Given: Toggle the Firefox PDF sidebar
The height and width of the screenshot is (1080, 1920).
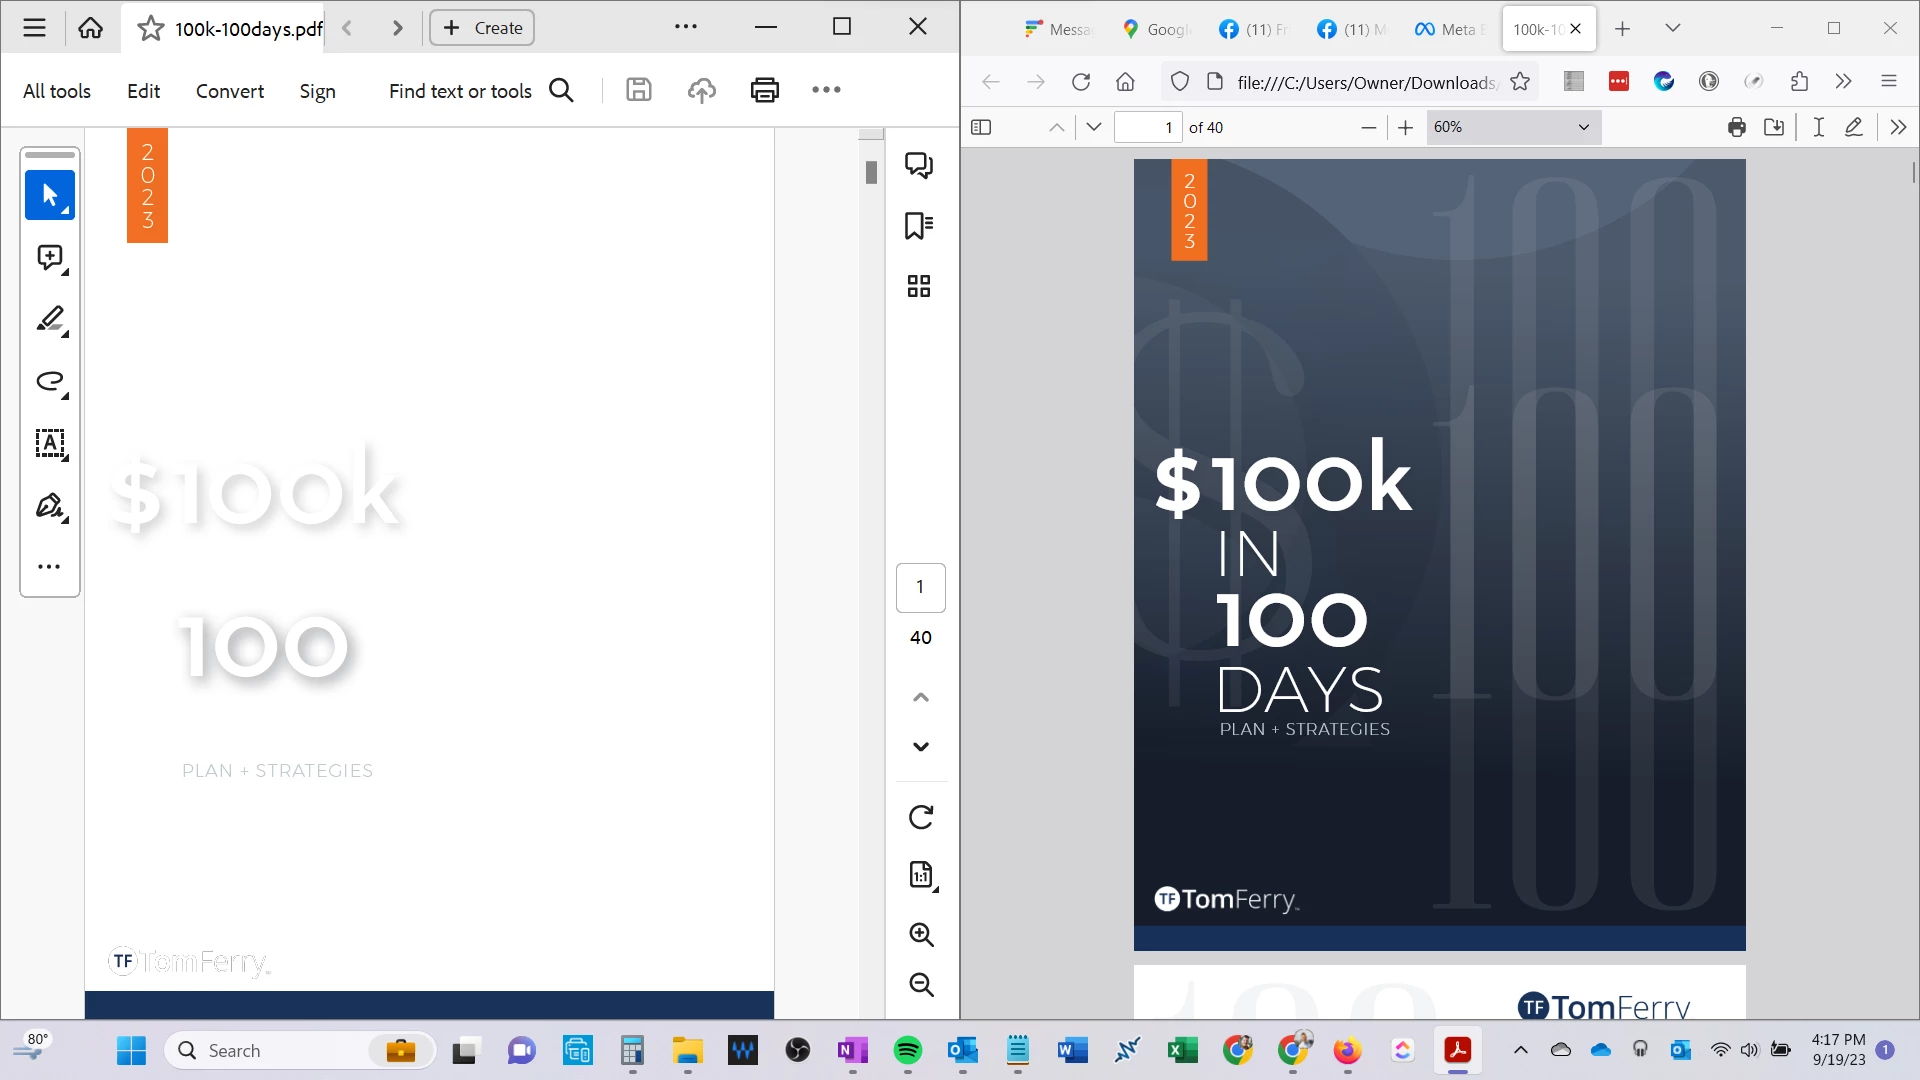Looking at the screenshot, I should click(981, 127).
